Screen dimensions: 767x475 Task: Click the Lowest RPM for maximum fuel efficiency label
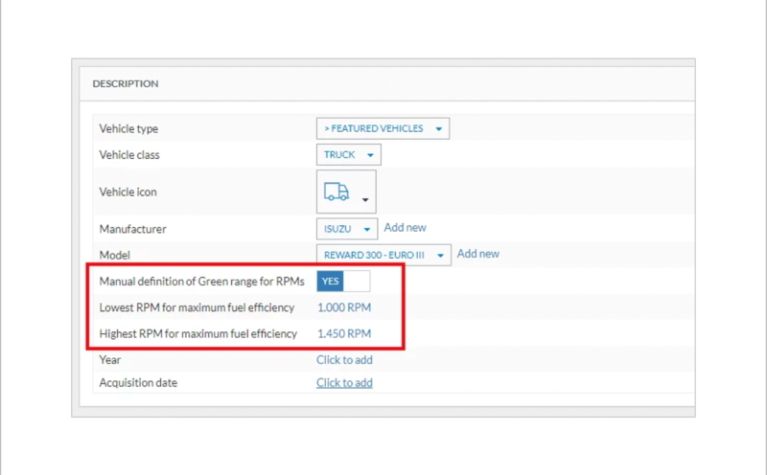coord(197,308)
